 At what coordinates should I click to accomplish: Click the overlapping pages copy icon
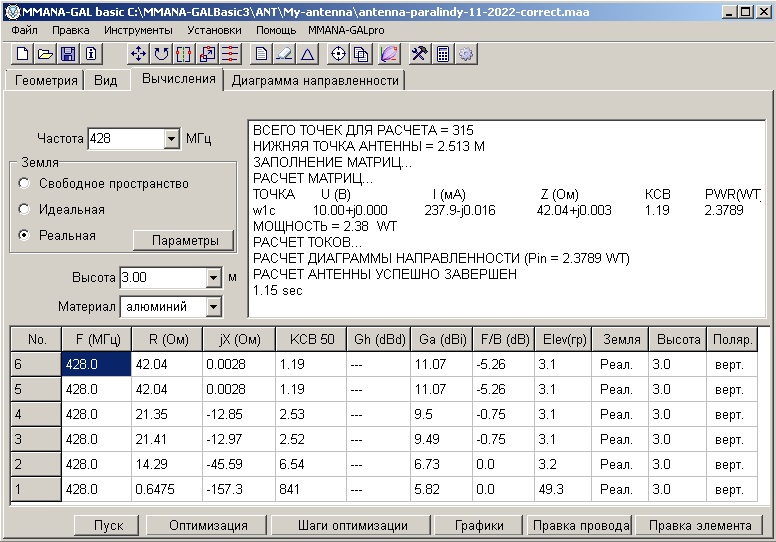(x=361, y=53)
